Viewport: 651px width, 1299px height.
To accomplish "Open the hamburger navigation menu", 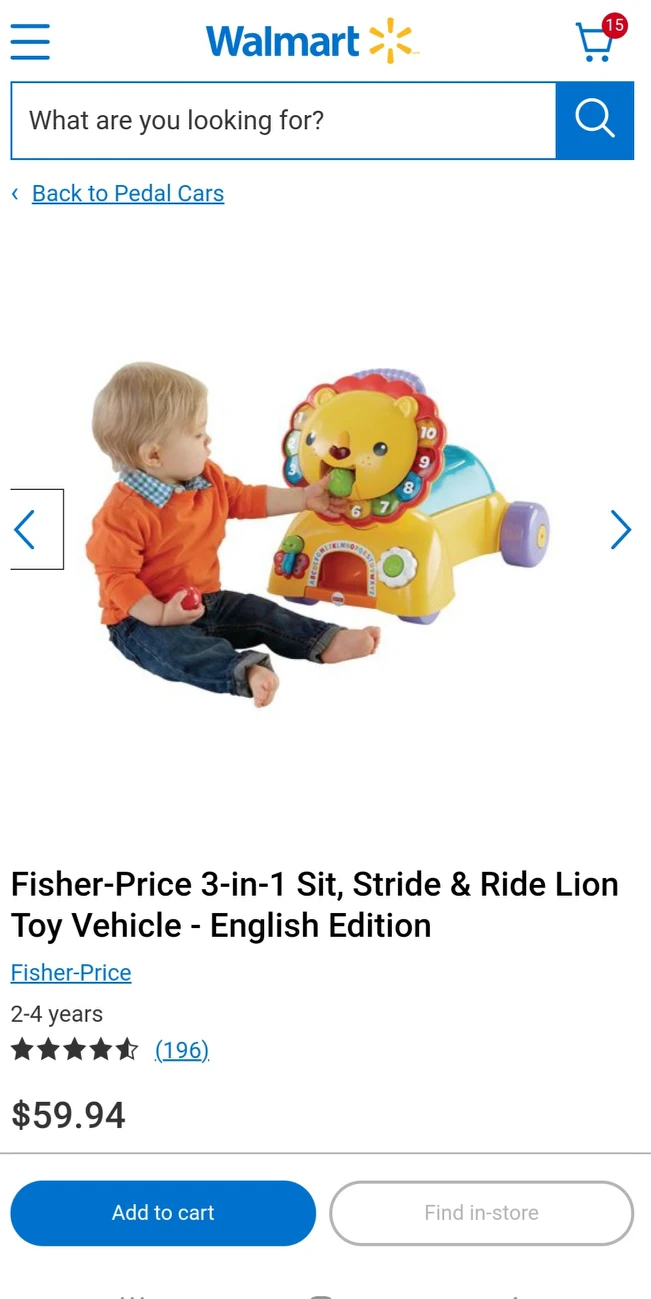I will 30,41.
